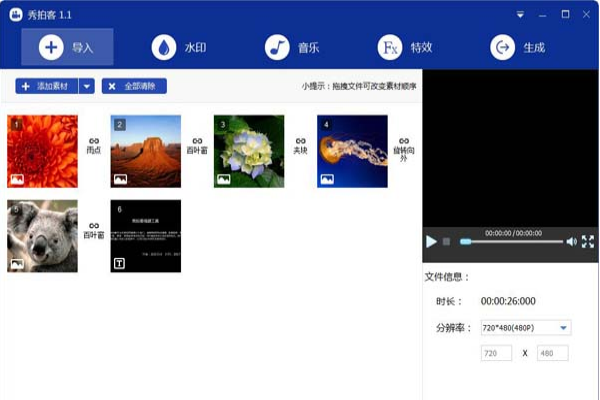The height and width of the screenshot is (400, 600).
Task: Select the koala thumbnail number 5
Action: tap(42, 236)
